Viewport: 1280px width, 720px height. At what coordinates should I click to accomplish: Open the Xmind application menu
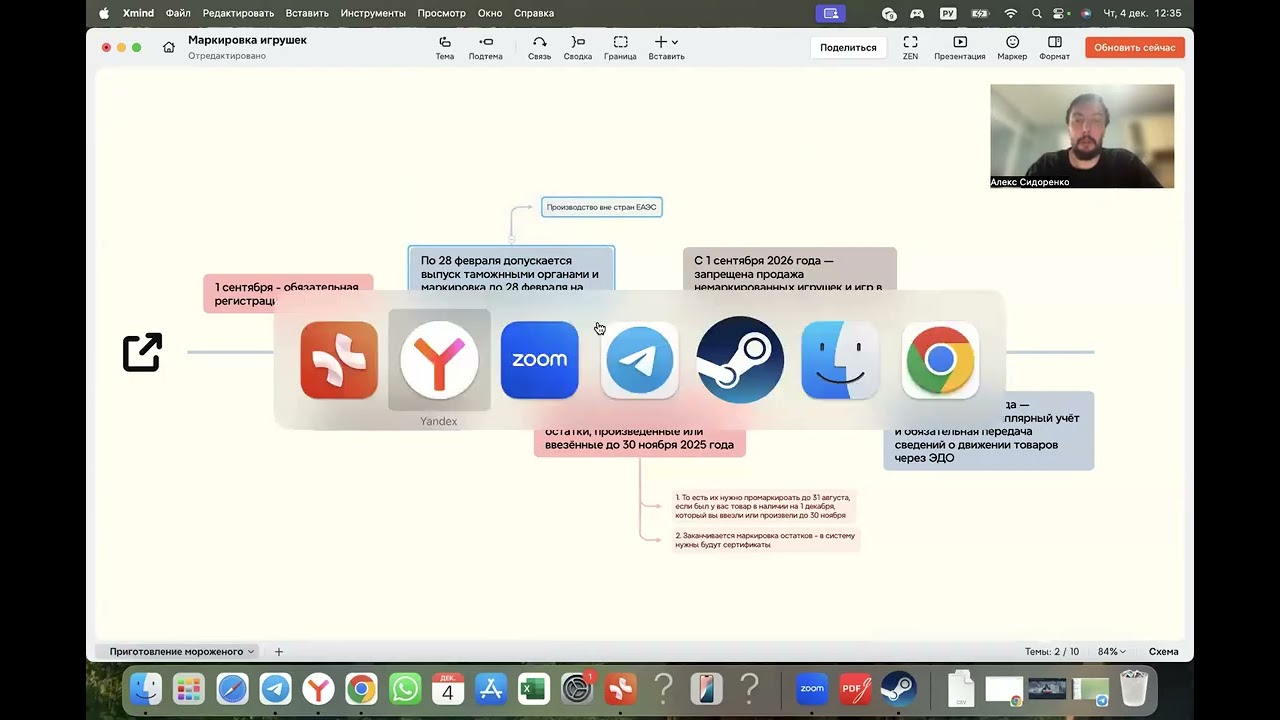pyautogui.click(x=138, y=13)
